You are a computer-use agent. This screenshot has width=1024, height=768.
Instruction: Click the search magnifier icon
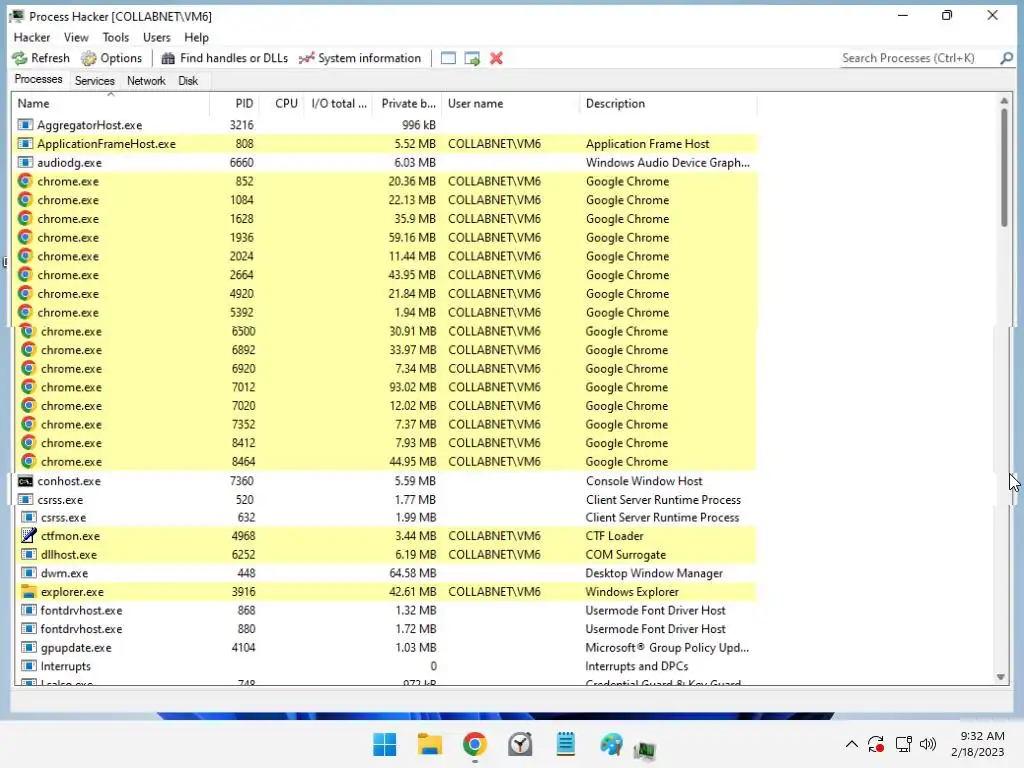[1006, 58]
